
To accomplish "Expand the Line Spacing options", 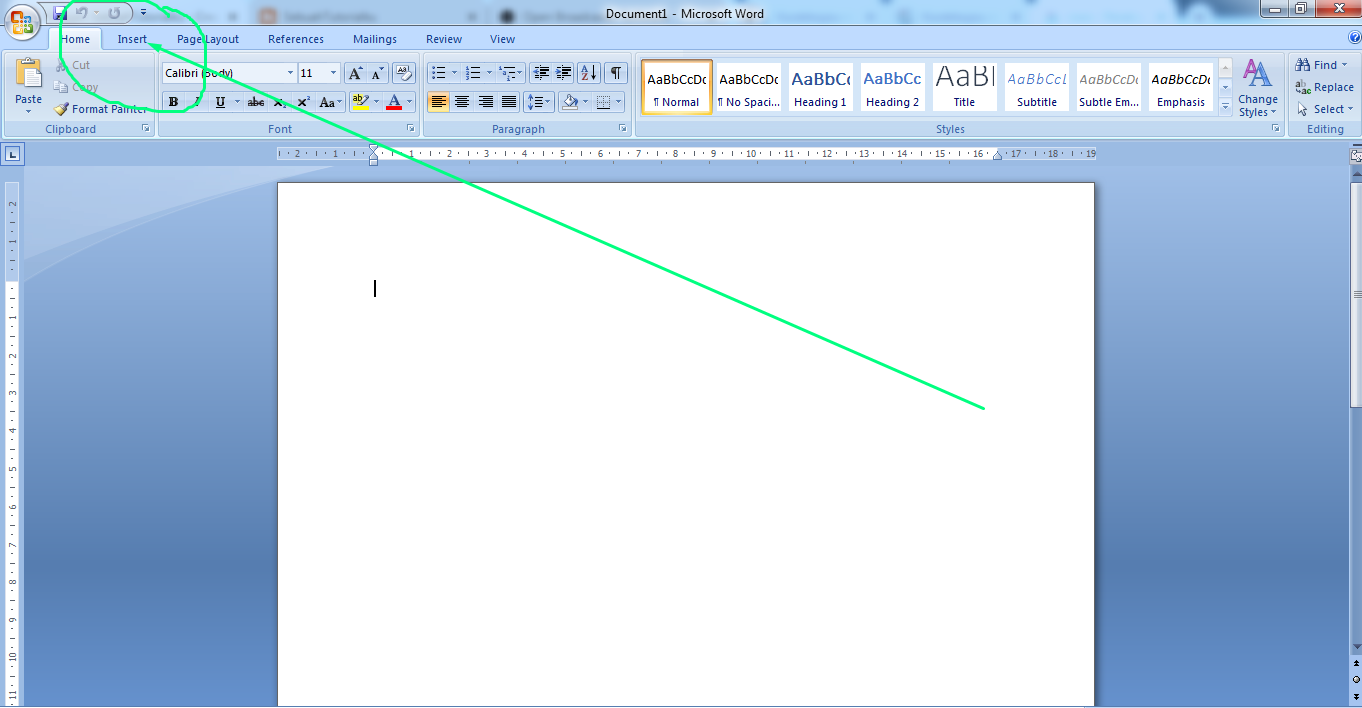I will tap(545, 101).
